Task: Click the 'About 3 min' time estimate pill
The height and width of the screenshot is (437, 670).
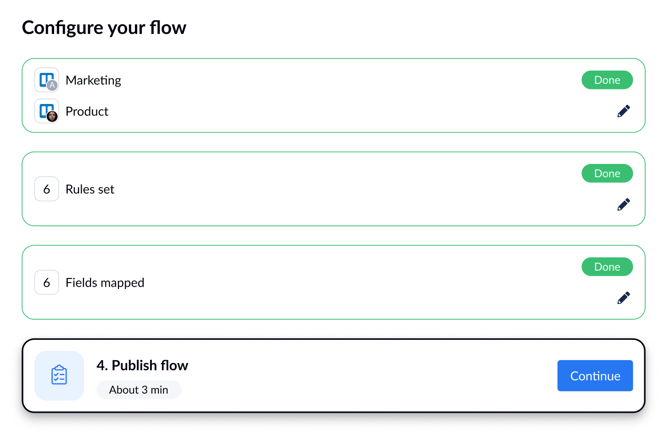Action: [x=139, y=390]
